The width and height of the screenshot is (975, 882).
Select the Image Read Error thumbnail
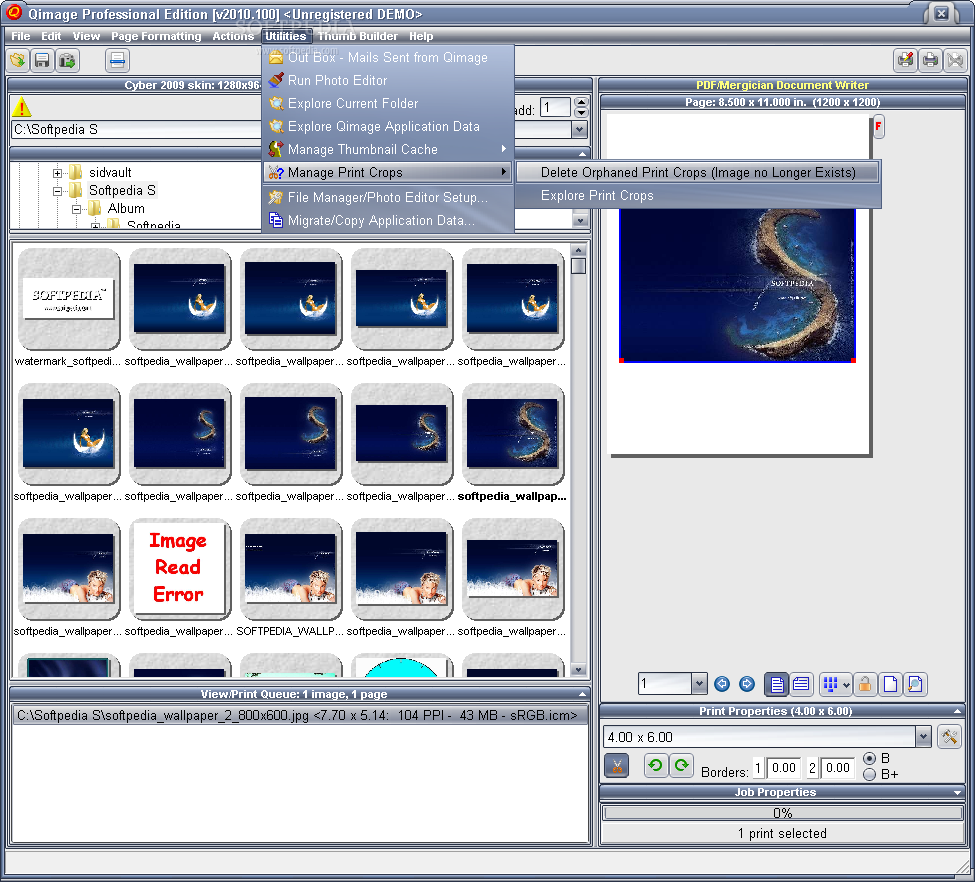pyautogui.click(x=179, y=570)
